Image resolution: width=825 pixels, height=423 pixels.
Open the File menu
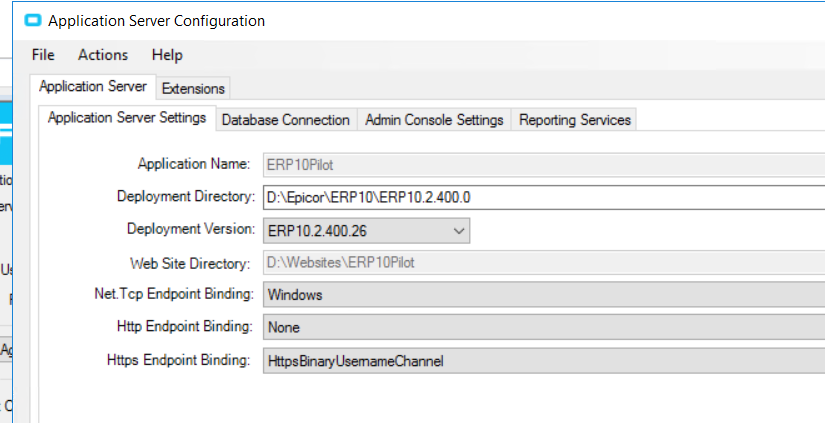point(43,55)
